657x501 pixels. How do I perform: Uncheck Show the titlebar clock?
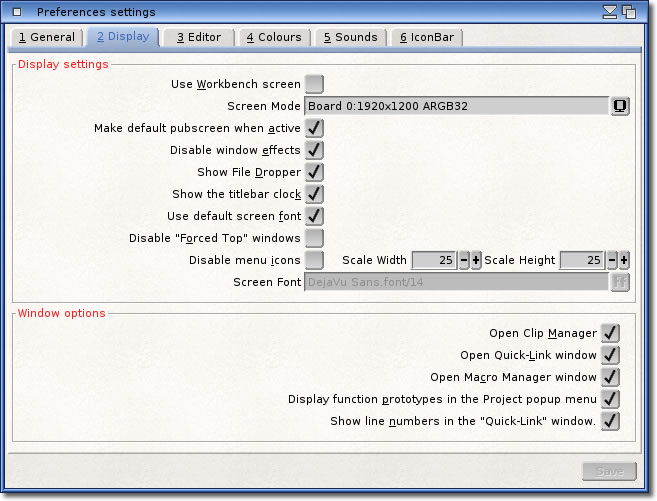point(314,194)
